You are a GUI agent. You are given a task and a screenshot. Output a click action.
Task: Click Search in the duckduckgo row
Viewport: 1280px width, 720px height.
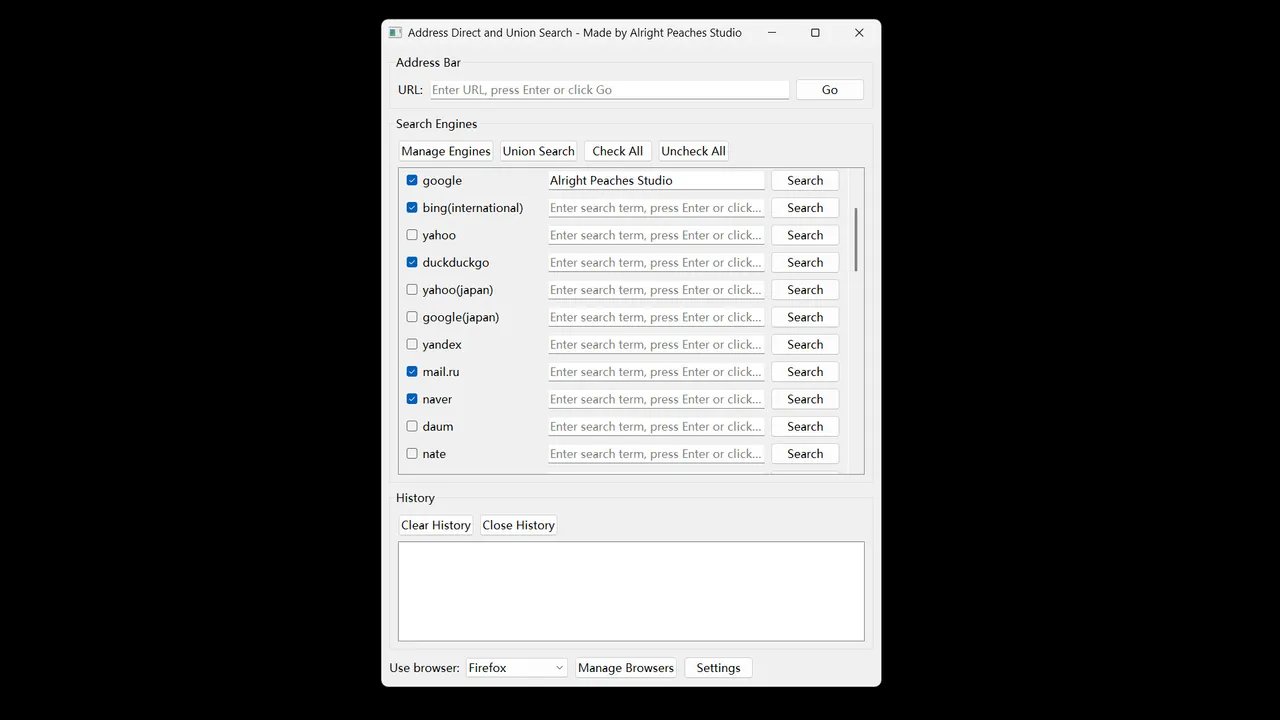[x=805, y=263]
